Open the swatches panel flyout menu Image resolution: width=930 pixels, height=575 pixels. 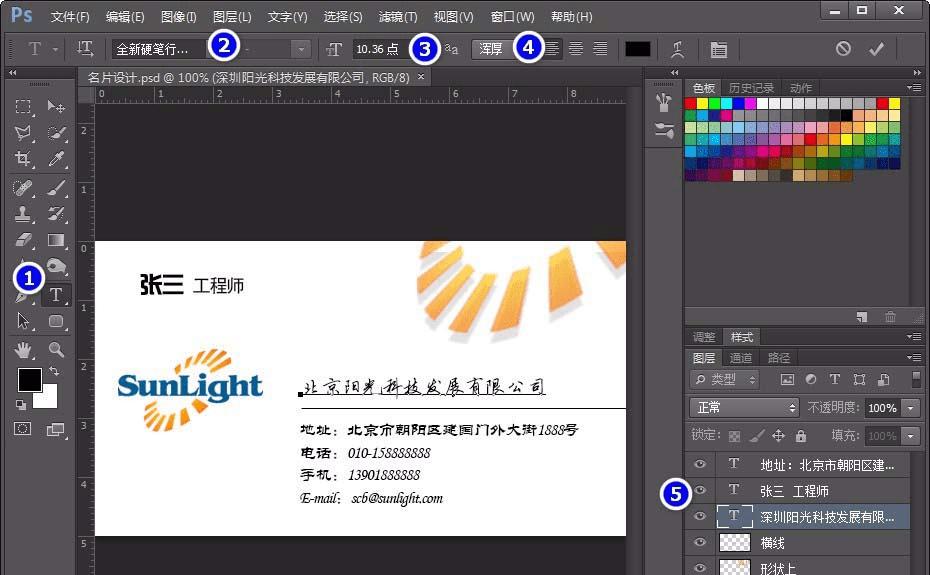pos(914,87)
